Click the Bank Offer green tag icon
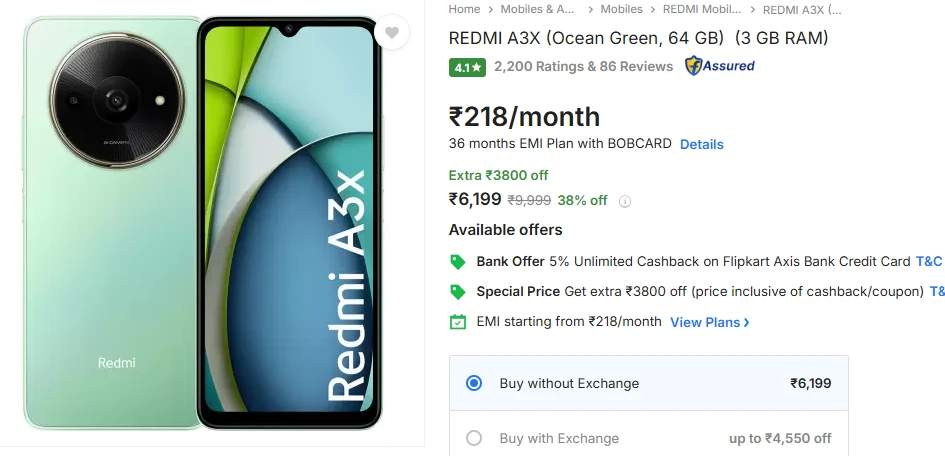This screenshot has width=945, height=456. (458, 262)
